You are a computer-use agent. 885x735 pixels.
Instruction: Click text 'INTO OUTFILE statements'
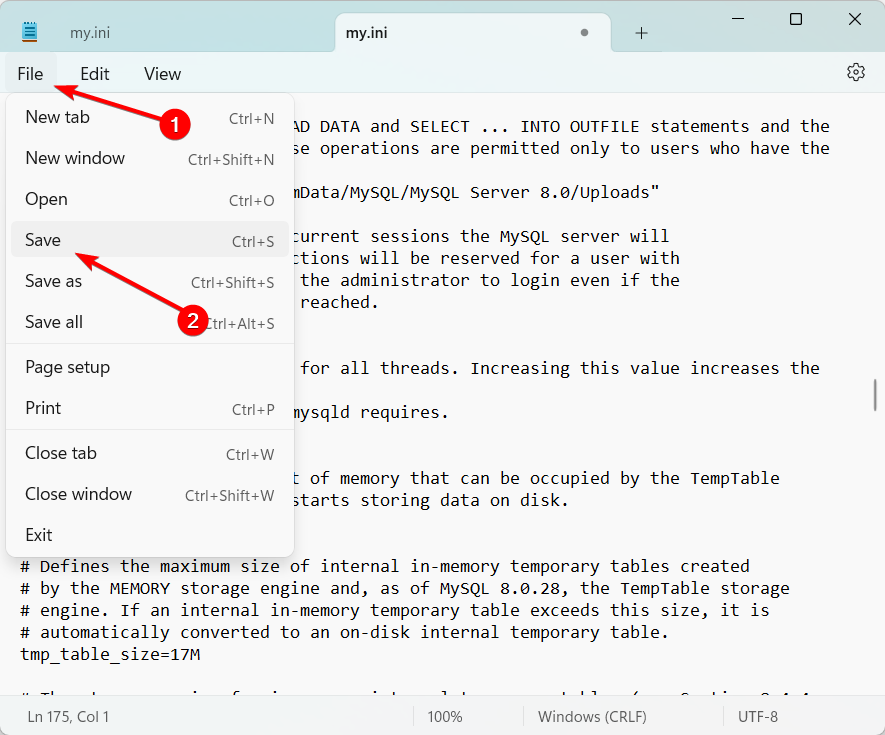pos(634,126)
